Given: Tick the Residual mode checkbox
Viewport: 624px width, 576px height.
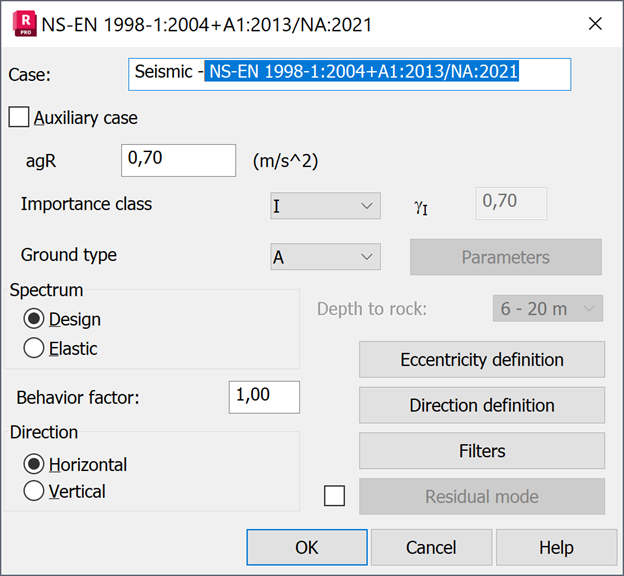Looking at the screenshot, I should 334,496.
